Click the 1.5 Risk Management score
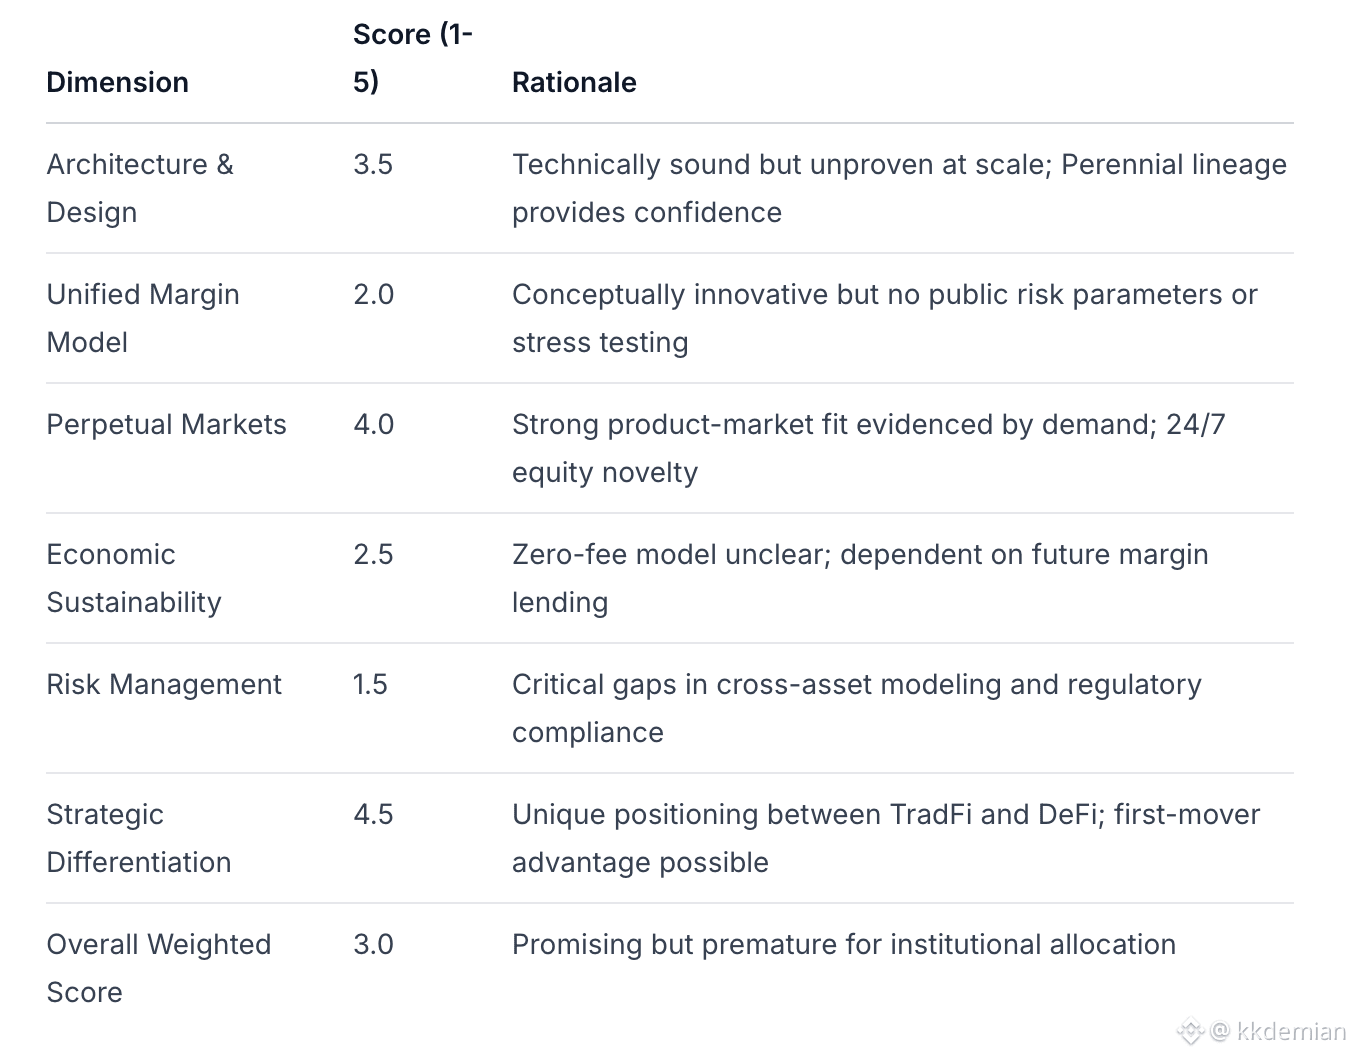Viewport: 1354px width, 1056px height. click(370, 684)
